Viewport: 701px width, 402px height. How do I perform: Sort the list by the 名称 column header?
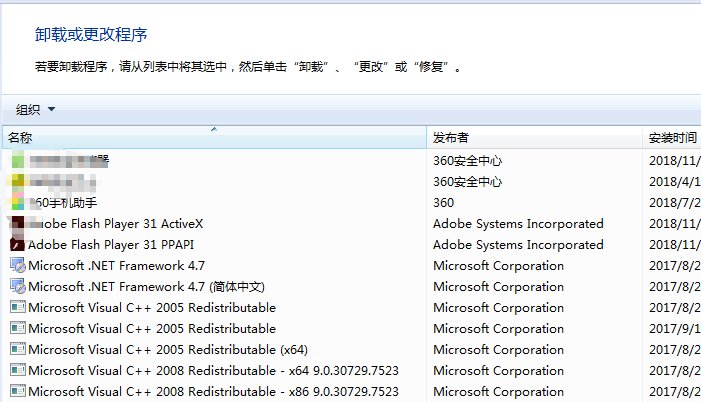click(214, 138)
